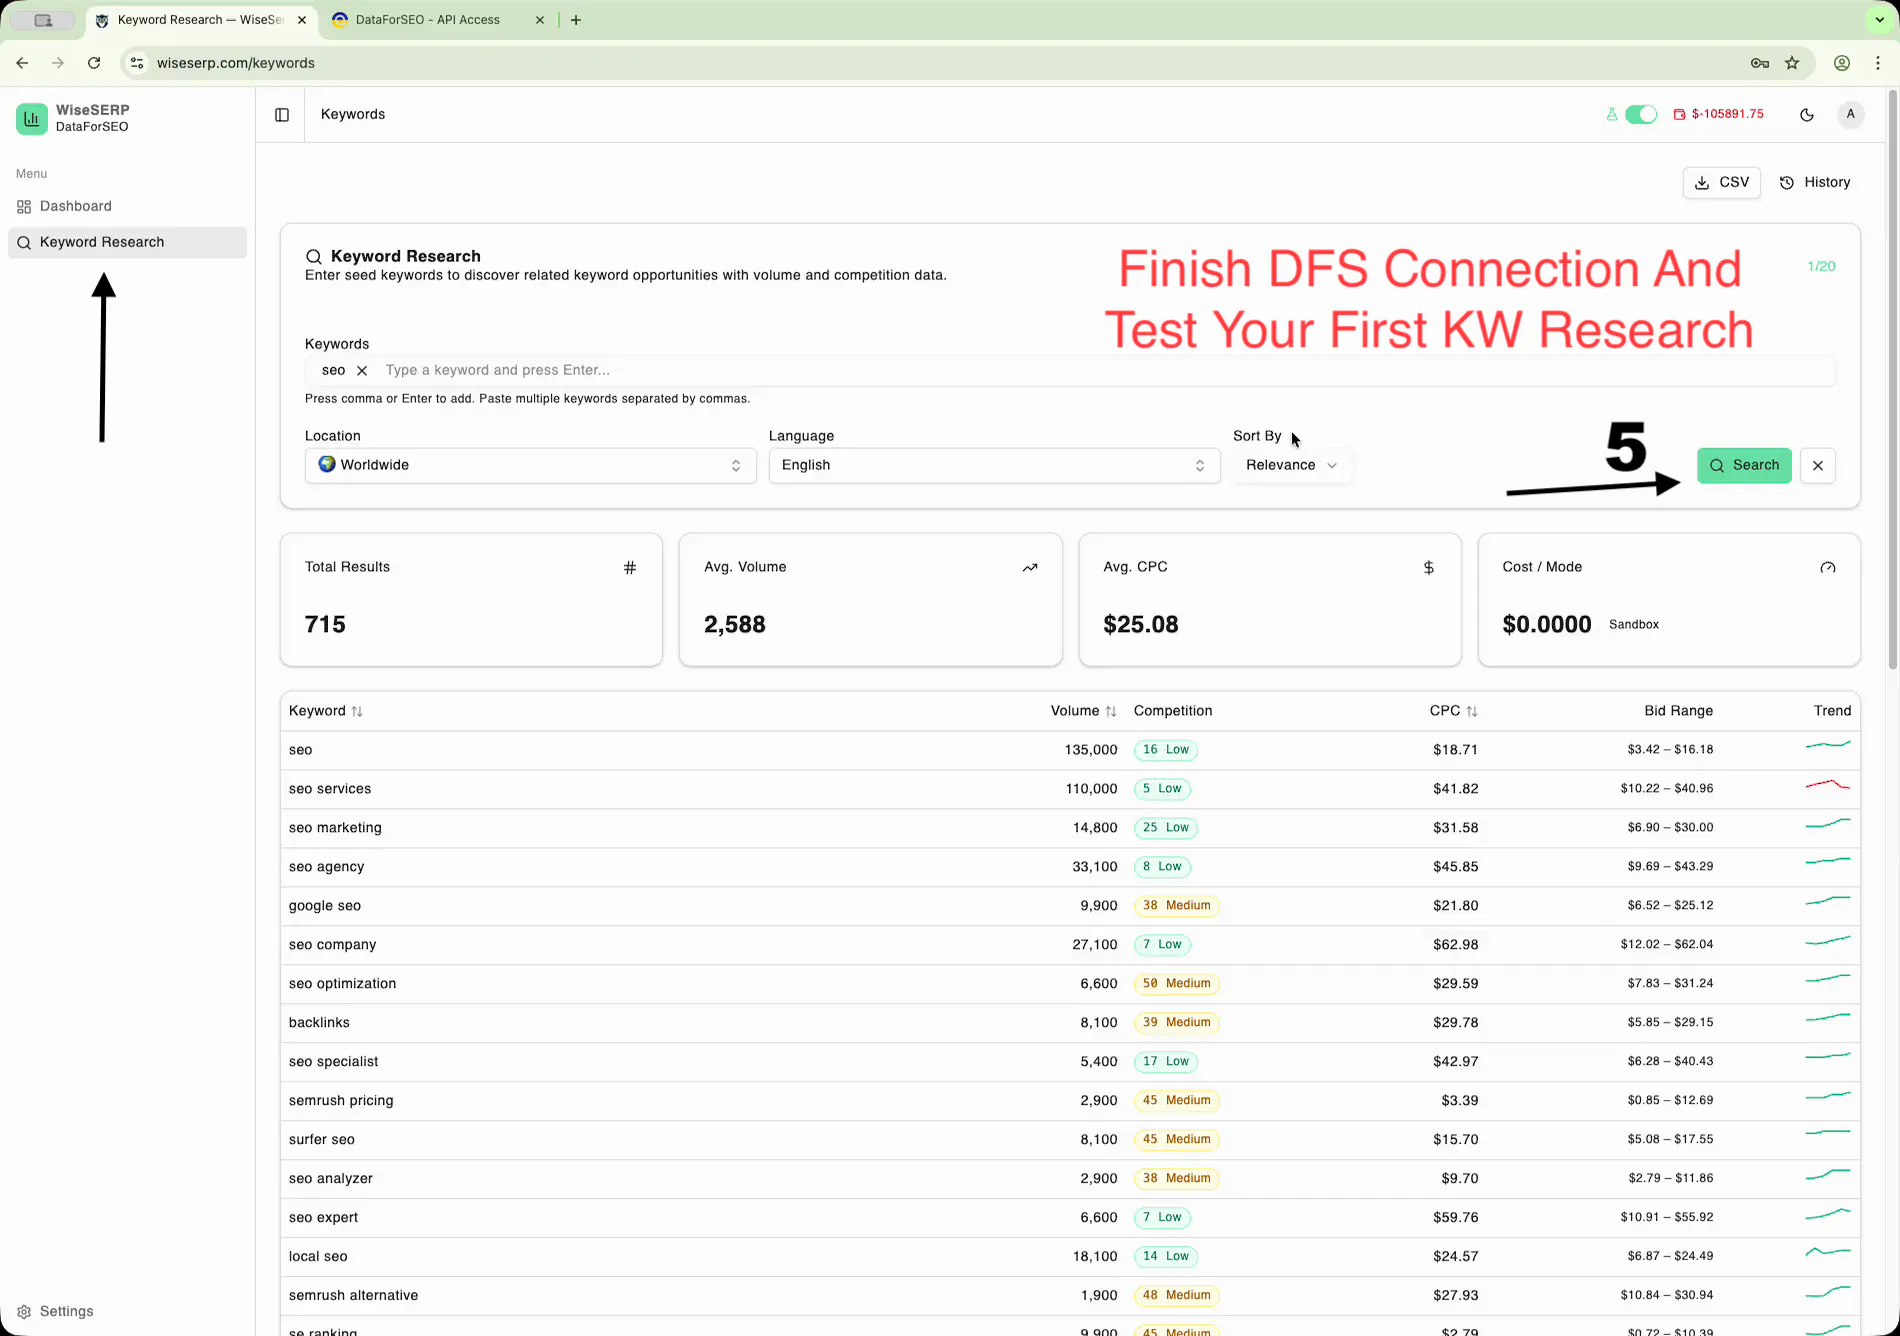
Task: Switch to dark mode moon icon
Action: pos(1807,114)
